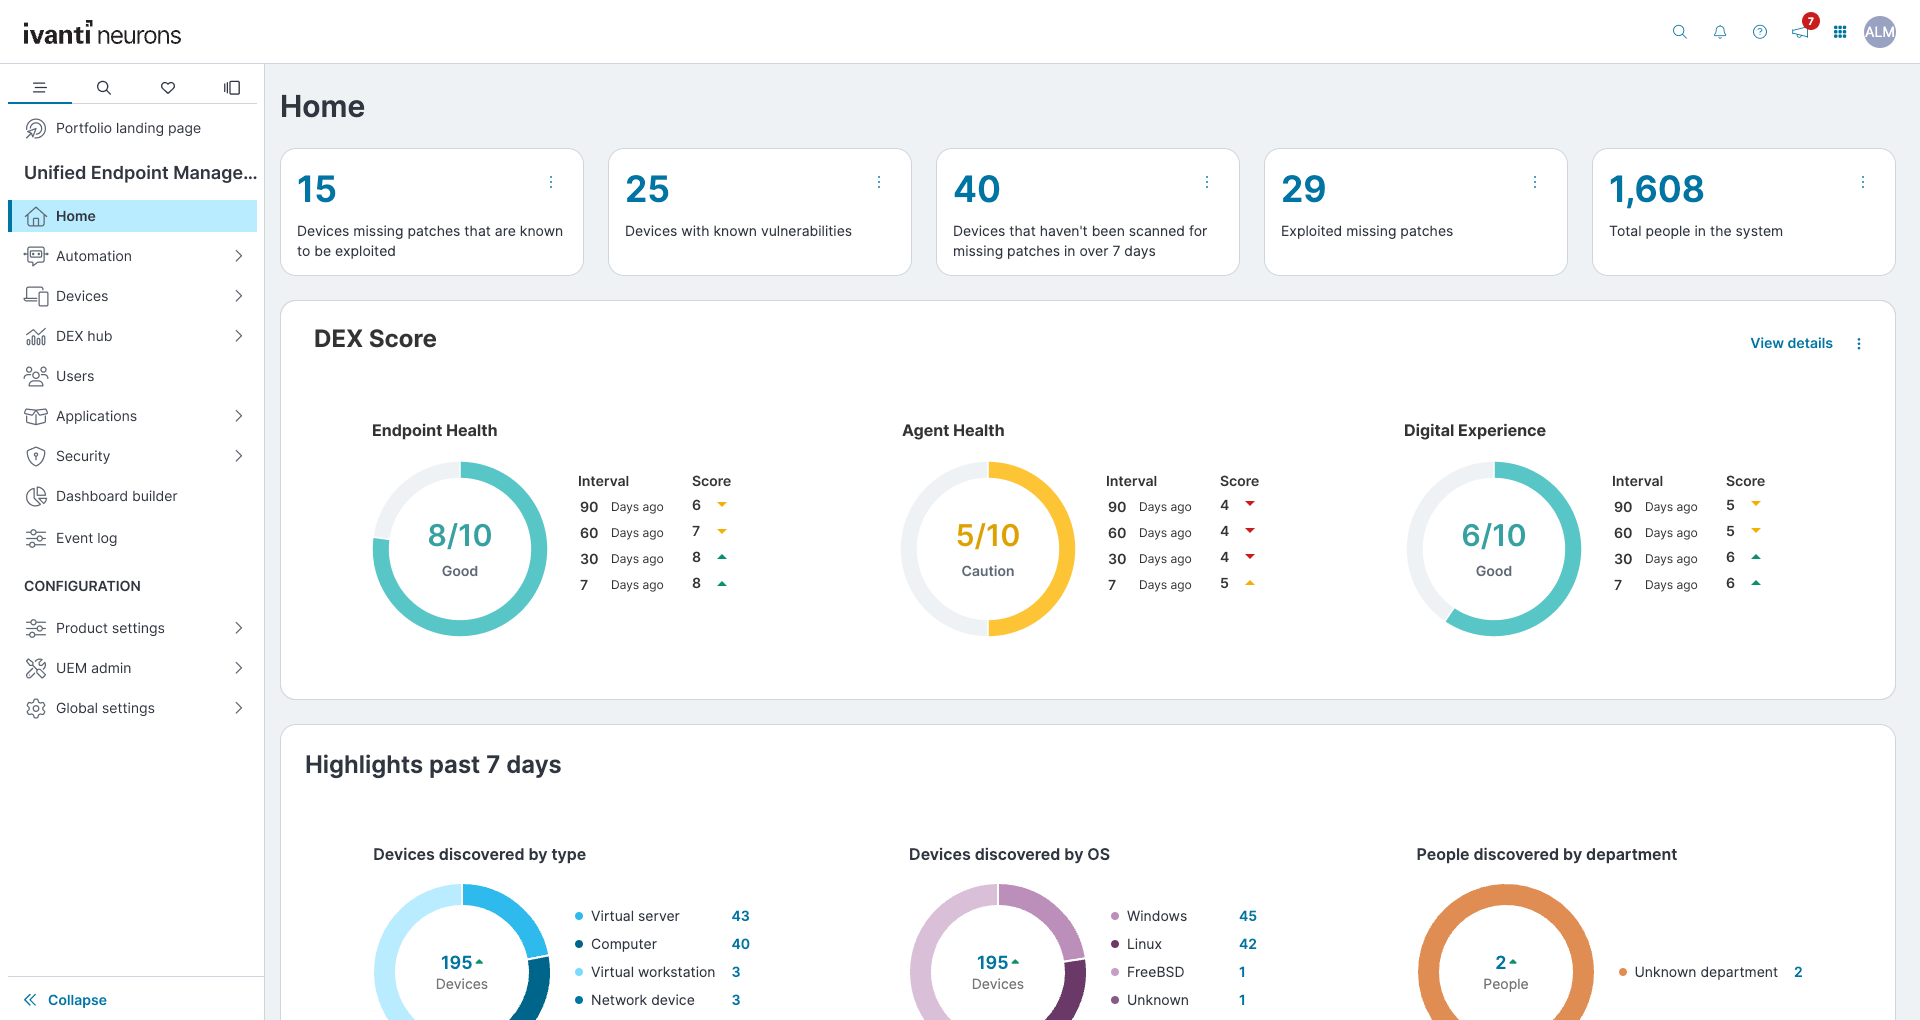Select the menu list tab in sidebar
The image size is (1920, 1020).
tap(40, 88)
